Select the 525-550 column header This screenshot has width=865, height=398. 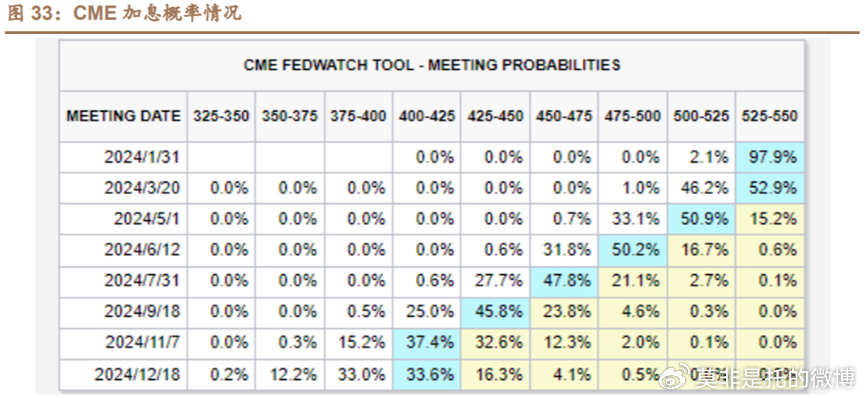pos(770,116)
